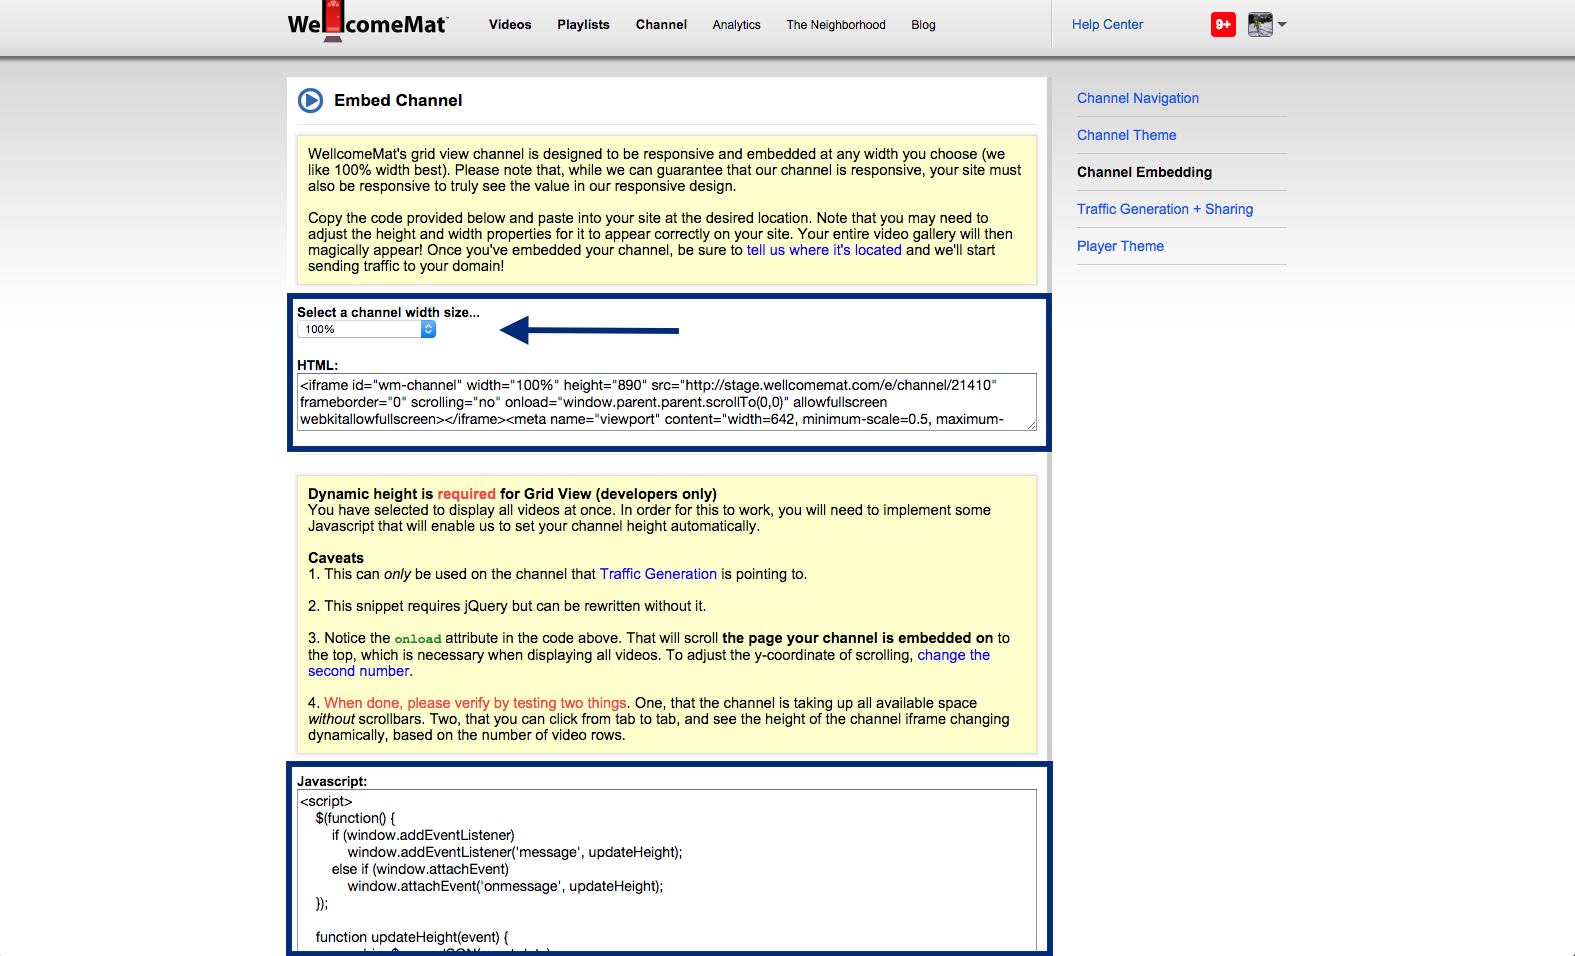1575x956 pixels.
Task: Open the Blog link
Action: tap(923, 25)
